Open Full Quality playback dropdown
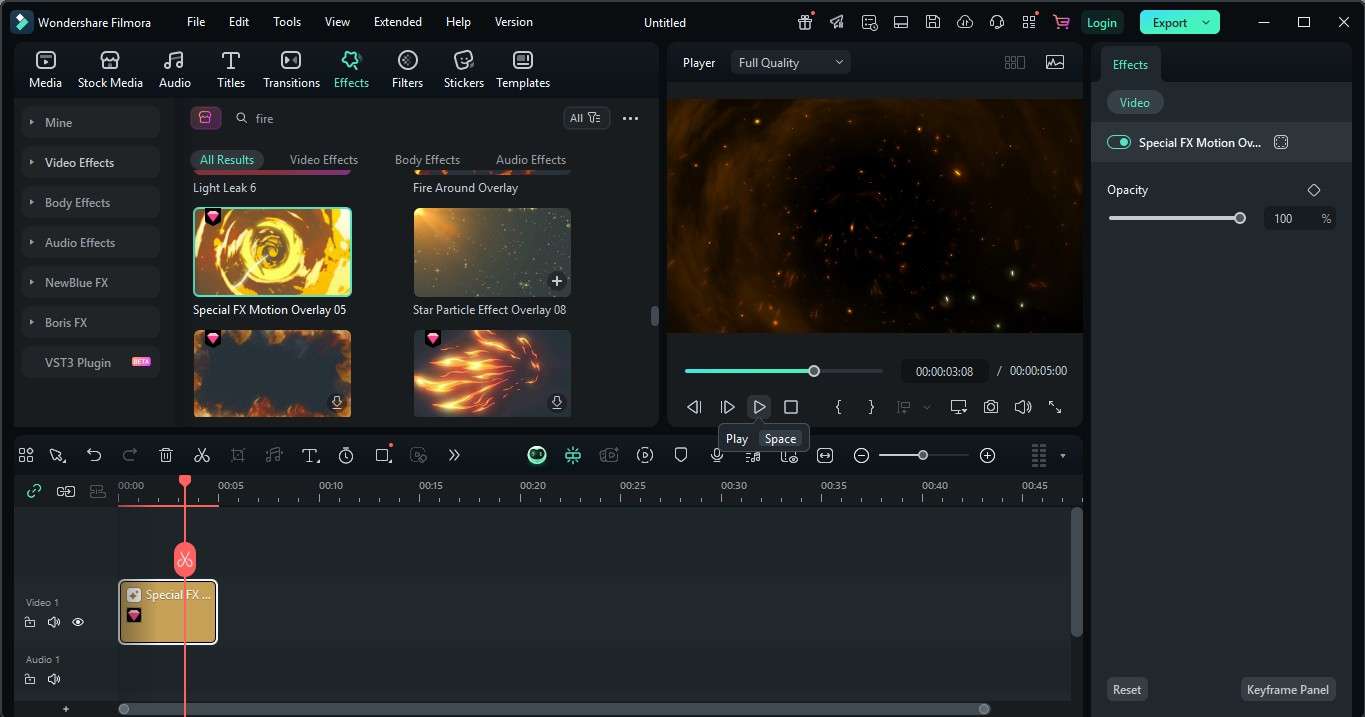Image resolution: width=1365 pixels, height=717 pixels. click(790, 62)
